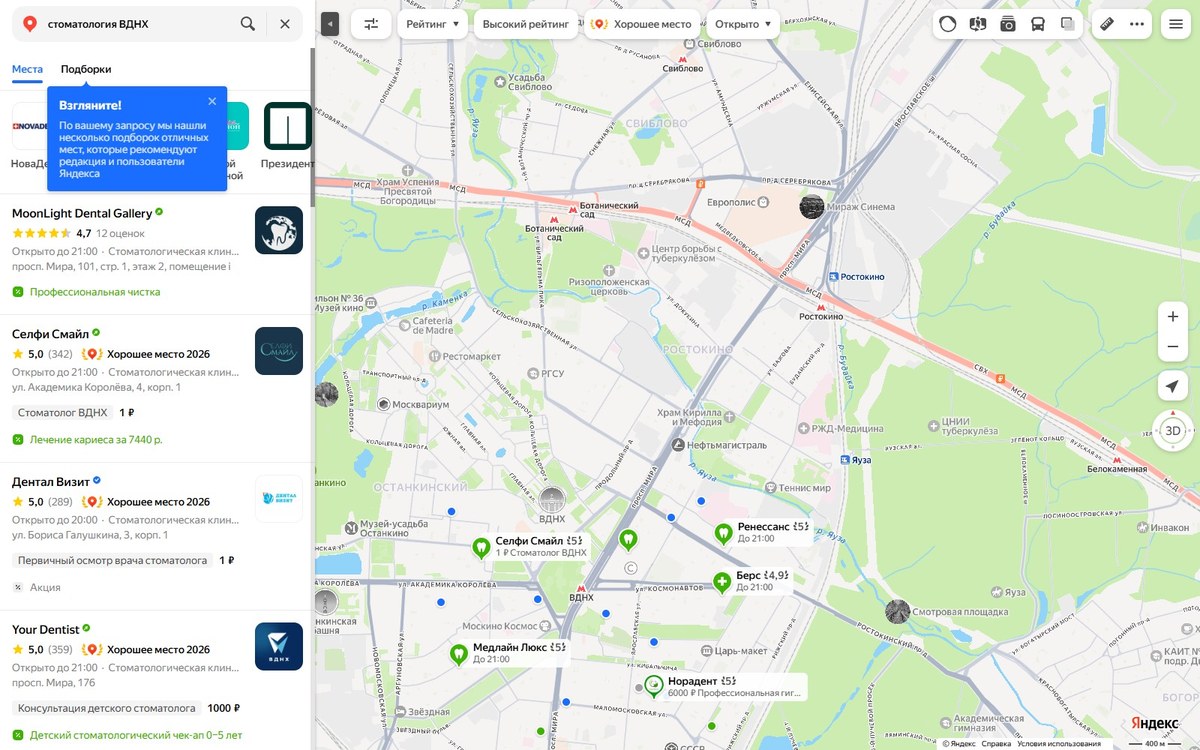The image size is (1200, 750).
Task: Click the ВДНХ landmark arch icon
Action: 553,499
